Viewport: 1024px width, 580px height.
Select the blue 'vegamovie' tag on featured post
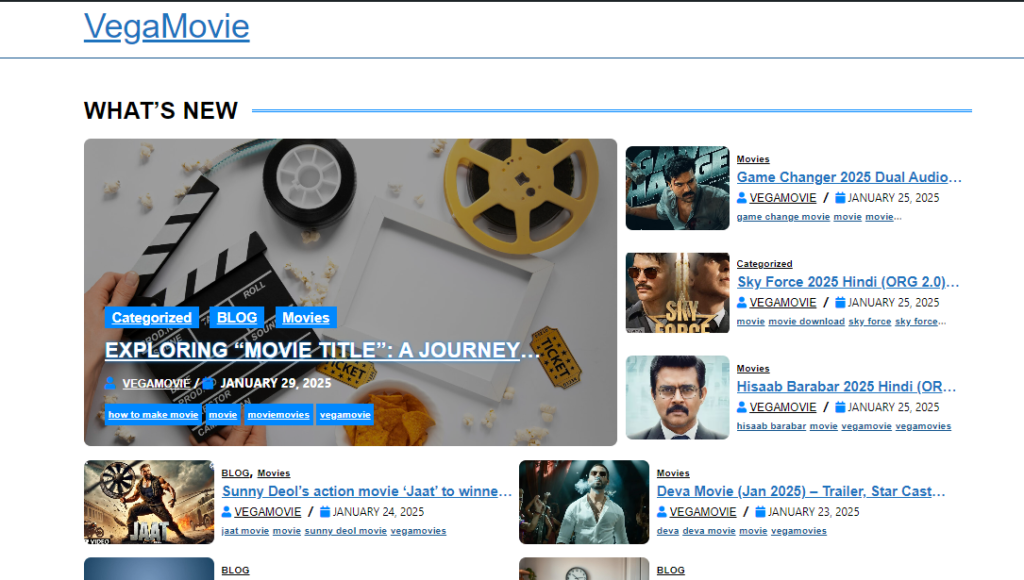click(x=345, y=415)
